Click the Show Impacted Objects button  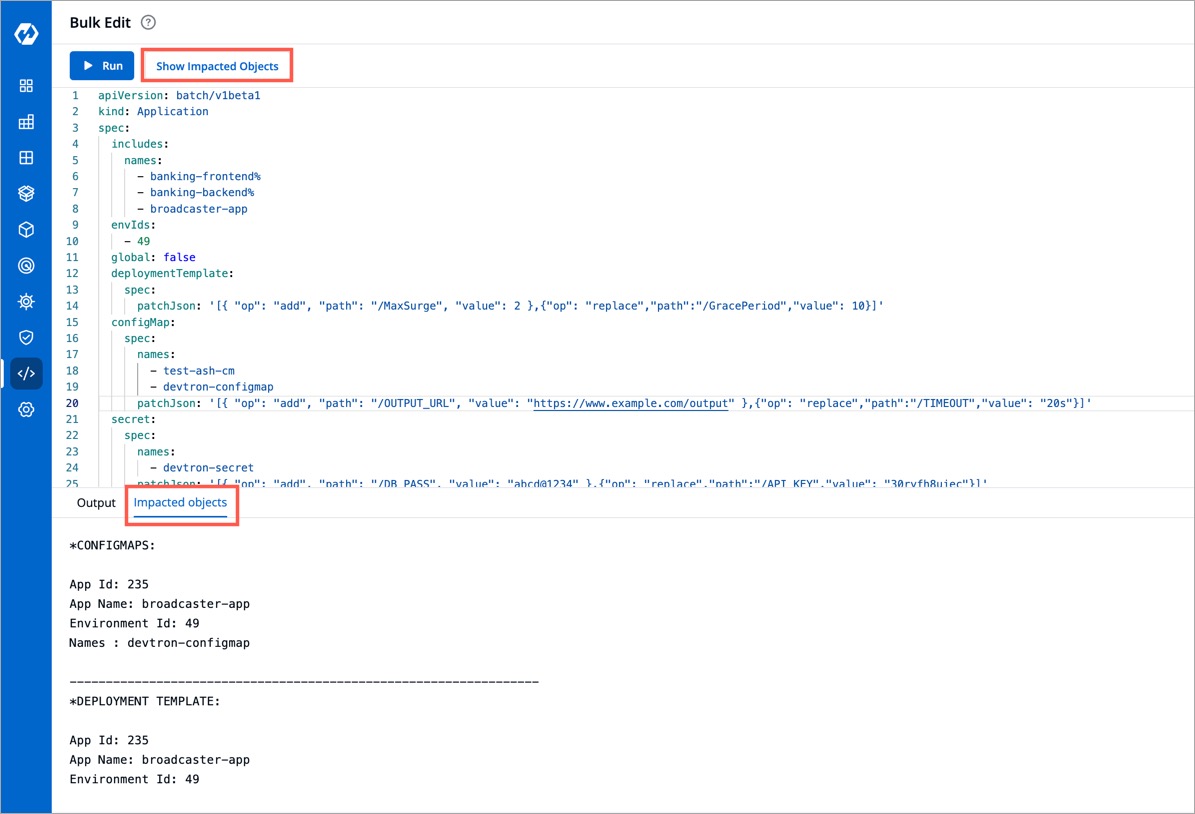[x=217, y=66]
